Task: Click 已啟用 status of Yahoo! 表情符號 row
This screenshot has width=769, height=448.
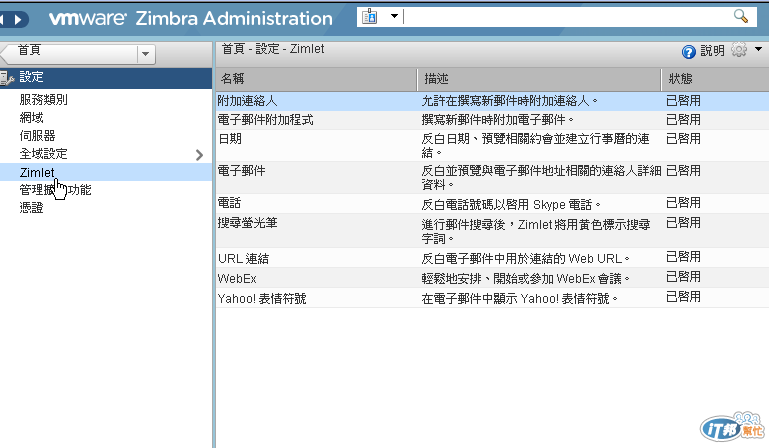Action: click(683, 296)
